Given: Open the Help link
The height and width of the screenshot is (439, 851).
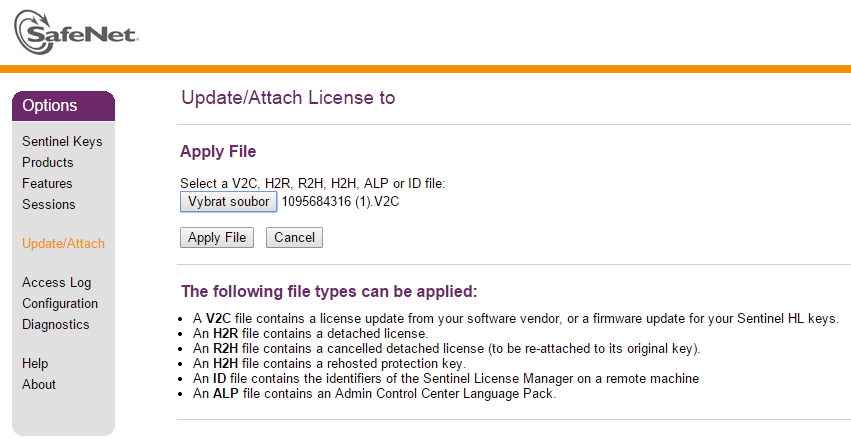Looking at the screenshot, I should [35, 364].
